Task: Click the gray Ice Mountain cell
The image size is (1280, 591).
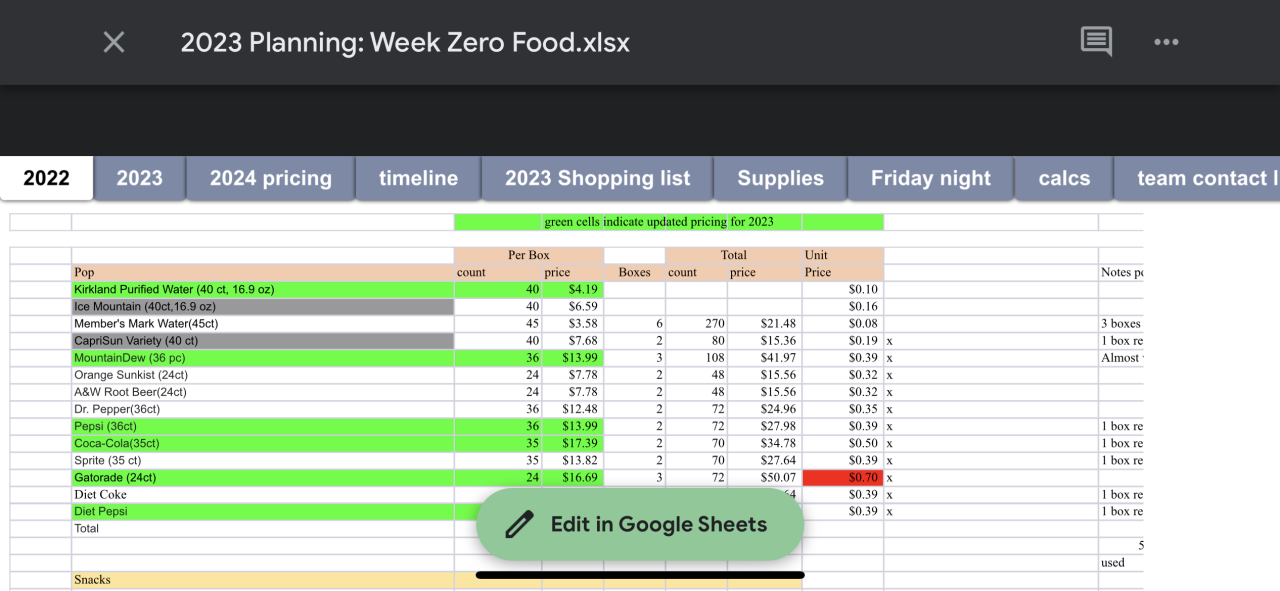Action: (x=262, y=307)
